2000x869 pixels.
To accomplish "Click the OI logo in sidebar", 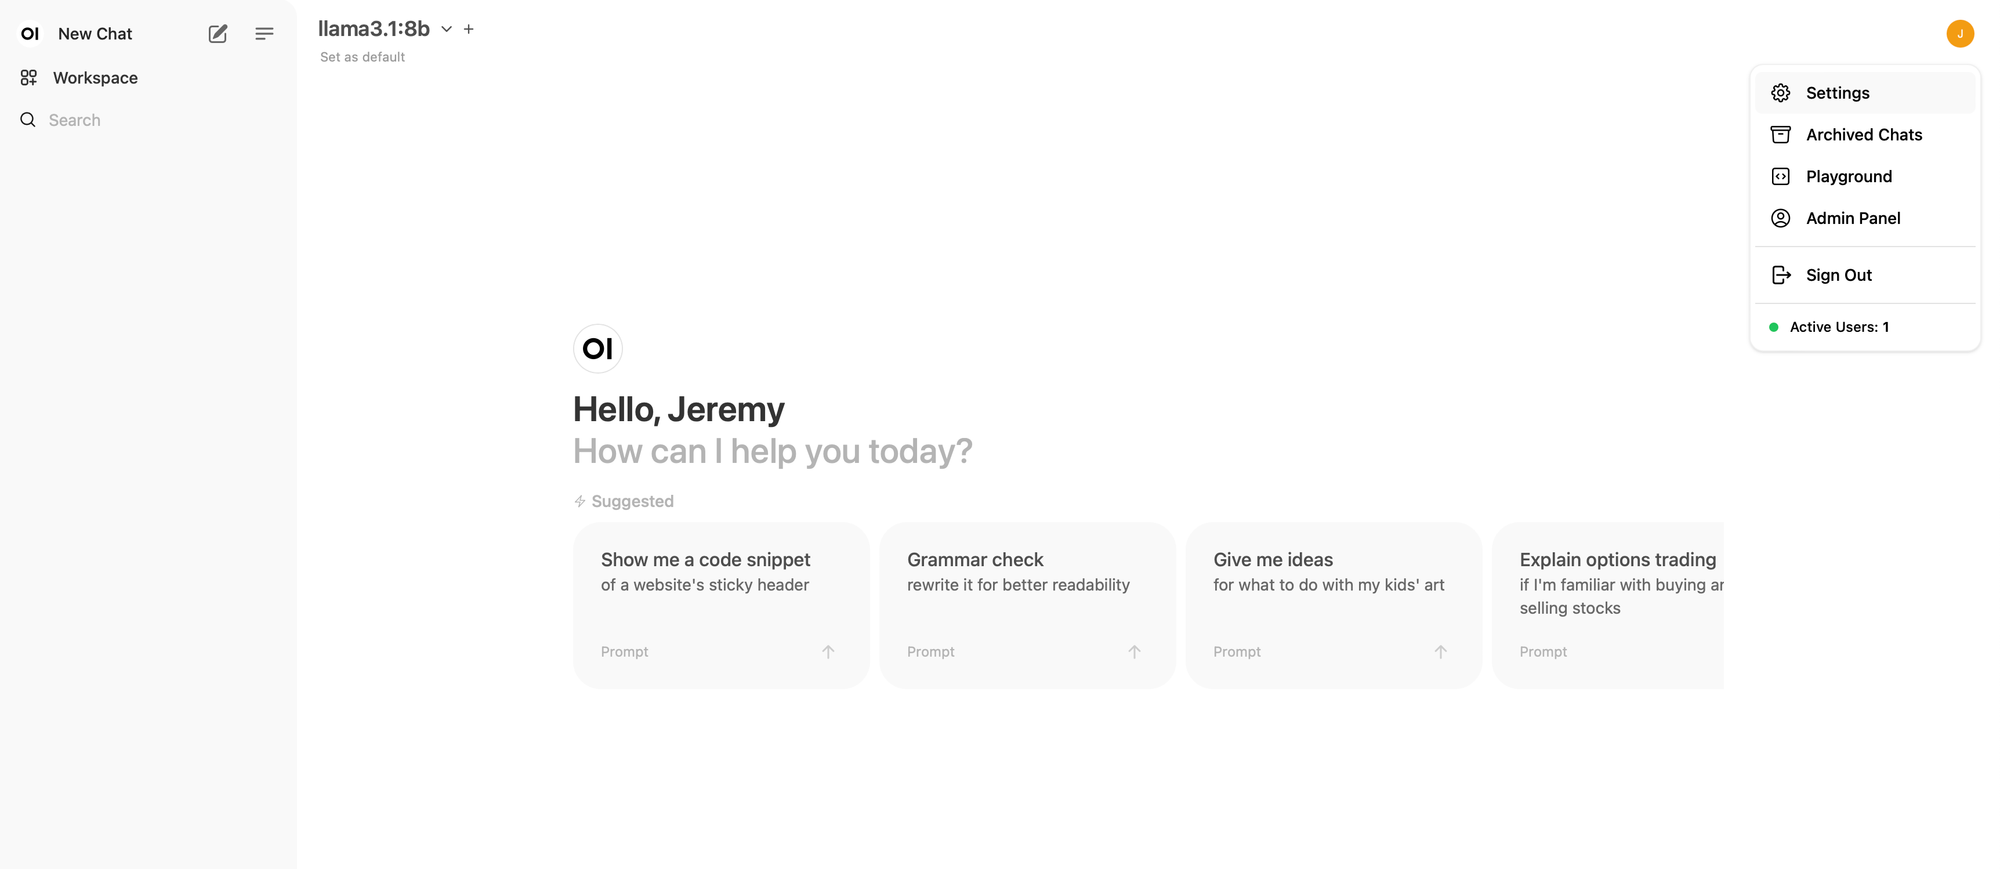I will pyautogui.click(x=30, y=34).
